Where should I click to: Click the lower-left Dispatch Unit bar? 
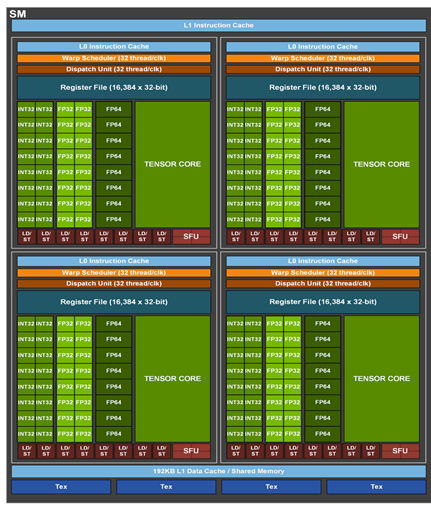pos(114,284)
